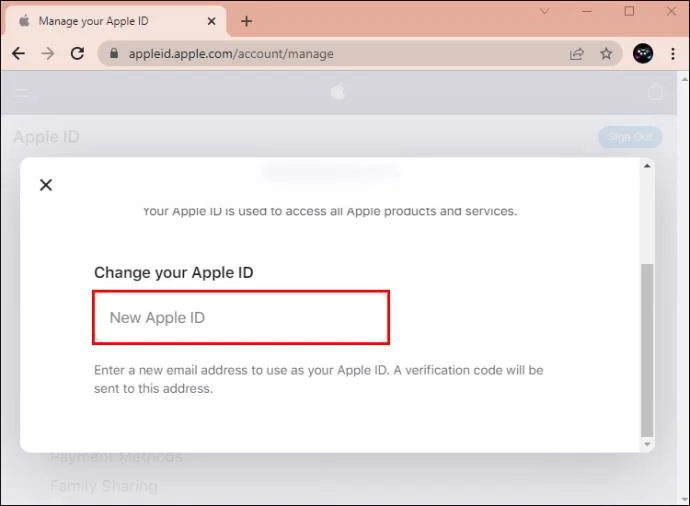Screen dimensions: 690x506
Task: Click the dimmed Sign Out button
Action: click(630, 137)
